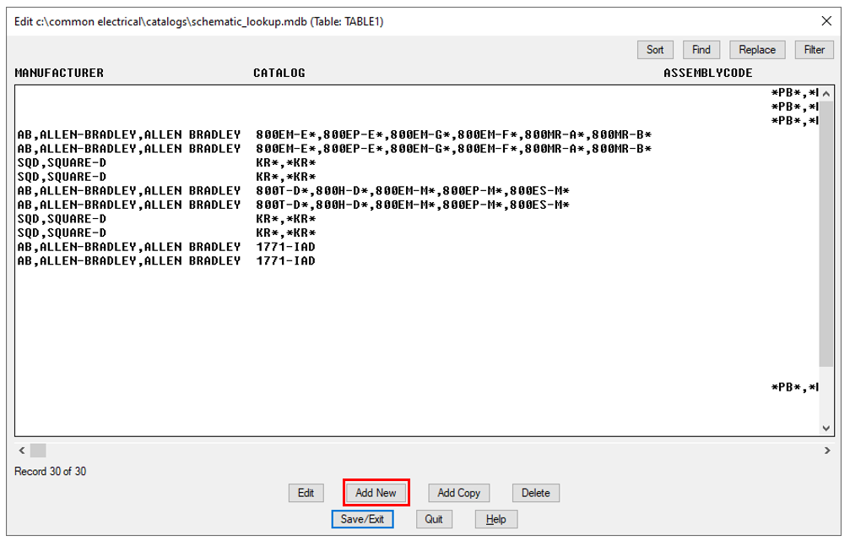Image resolution: width=850 pixels, height=546 pixels.
Task: Click the ASSEMBLYCODE column header
Action: [x=708, y=73]
